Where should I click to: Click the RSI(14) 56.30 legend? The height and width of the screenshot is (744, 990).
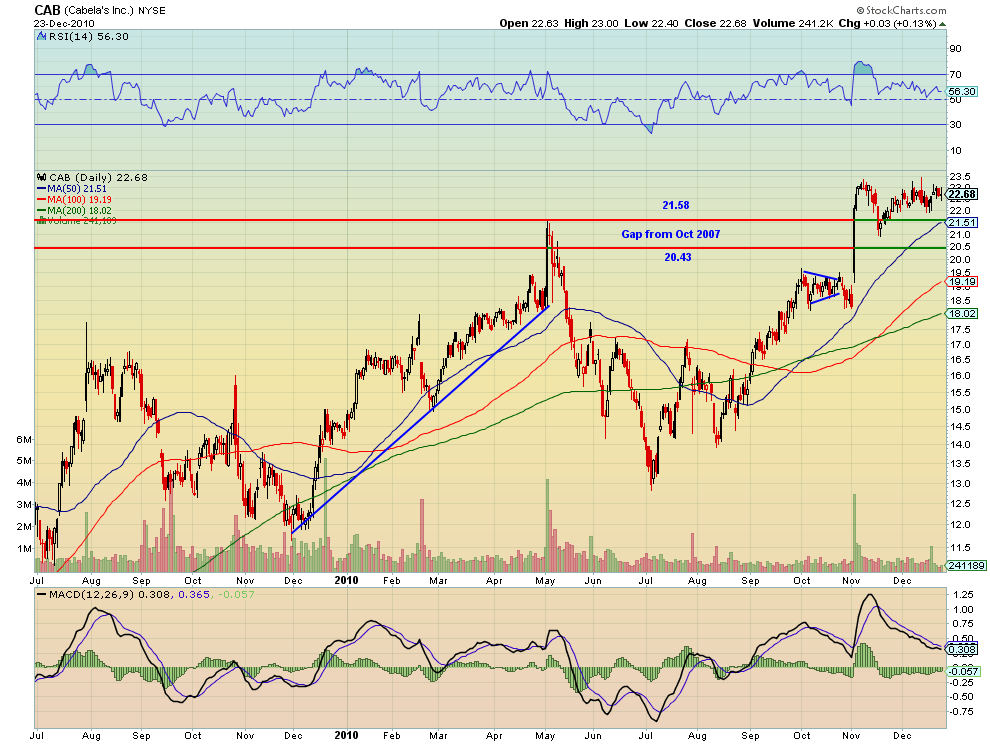[83, 37]
